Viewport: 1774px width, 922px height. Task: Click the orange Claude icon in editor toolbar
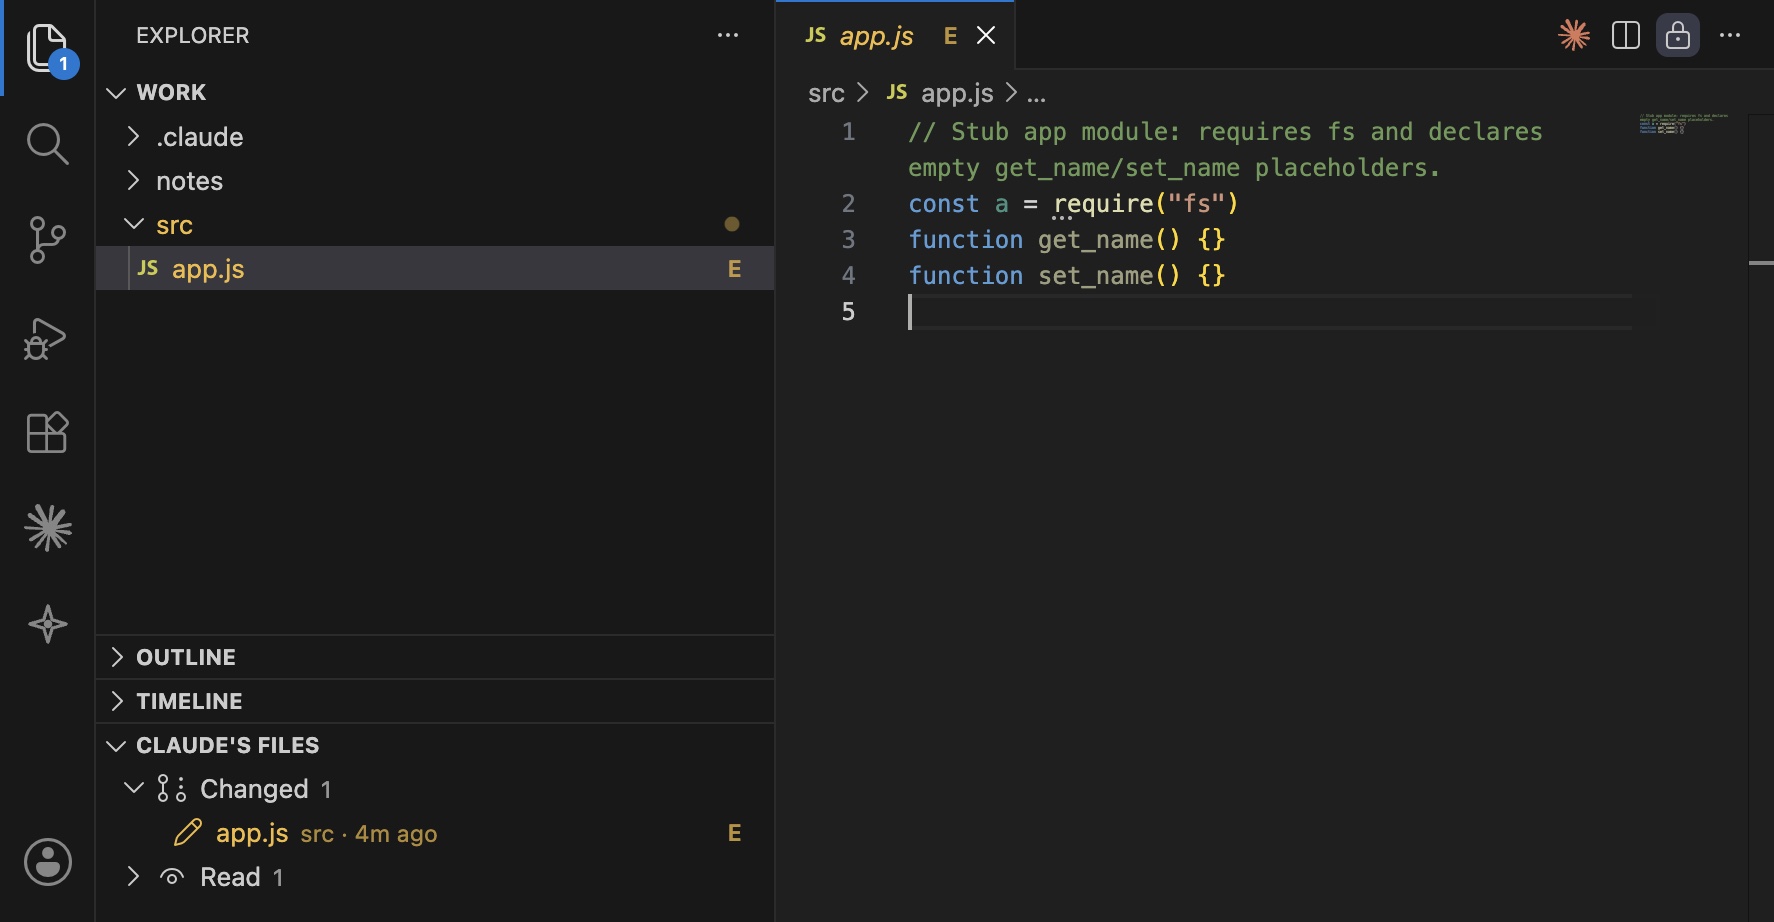(x=1574, y=36)
